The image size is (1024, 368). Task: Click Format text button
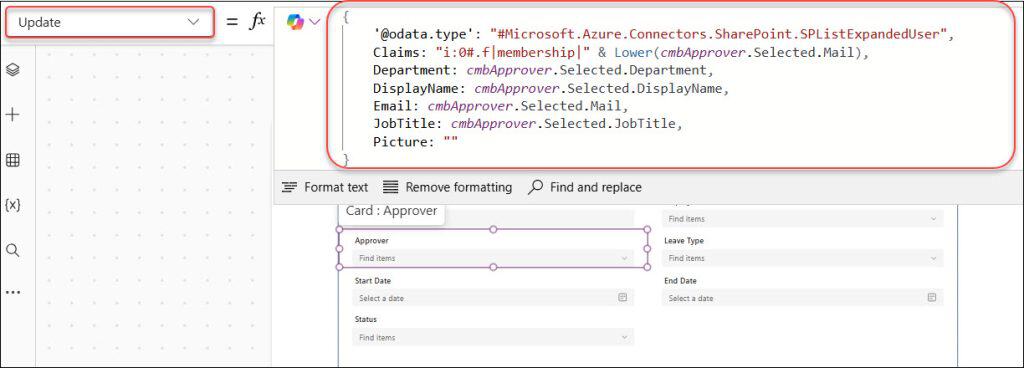325,187
